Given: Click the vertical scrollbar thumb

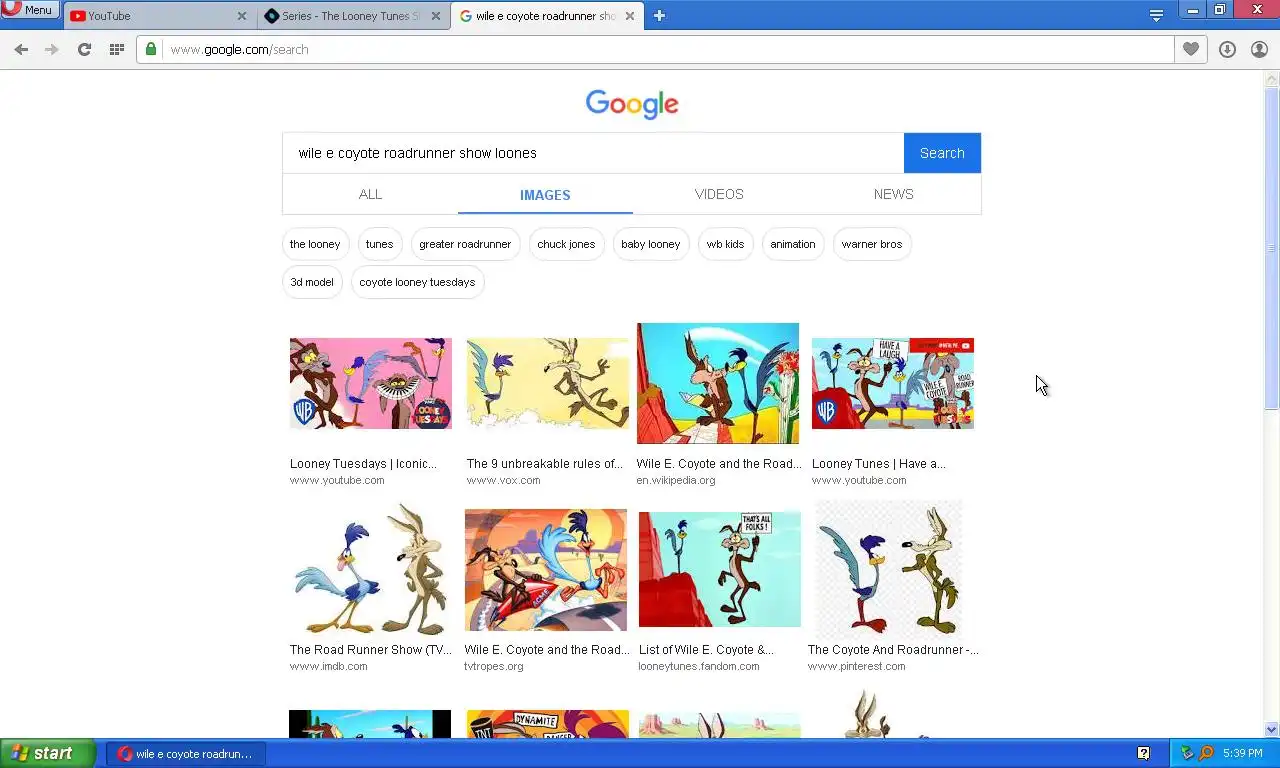Looking at the screenshot, I should tap(1272, 248).
